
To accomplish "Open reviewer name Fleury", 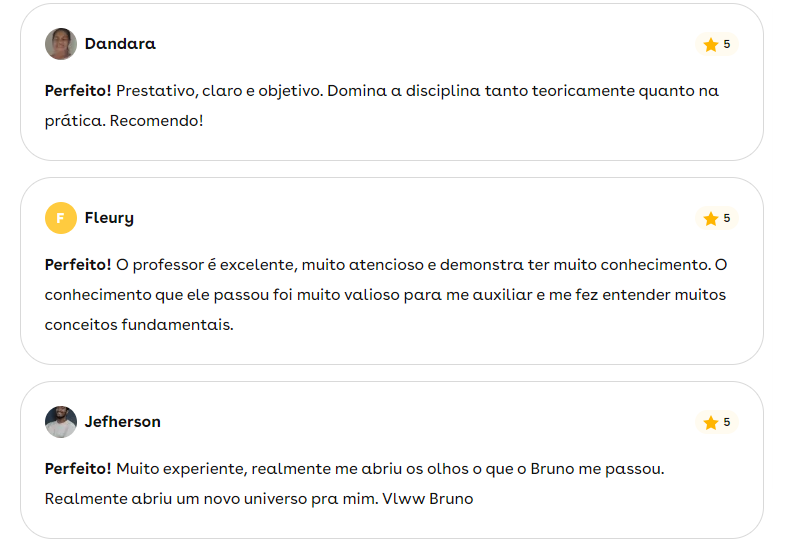I will (x=109, y=218).
